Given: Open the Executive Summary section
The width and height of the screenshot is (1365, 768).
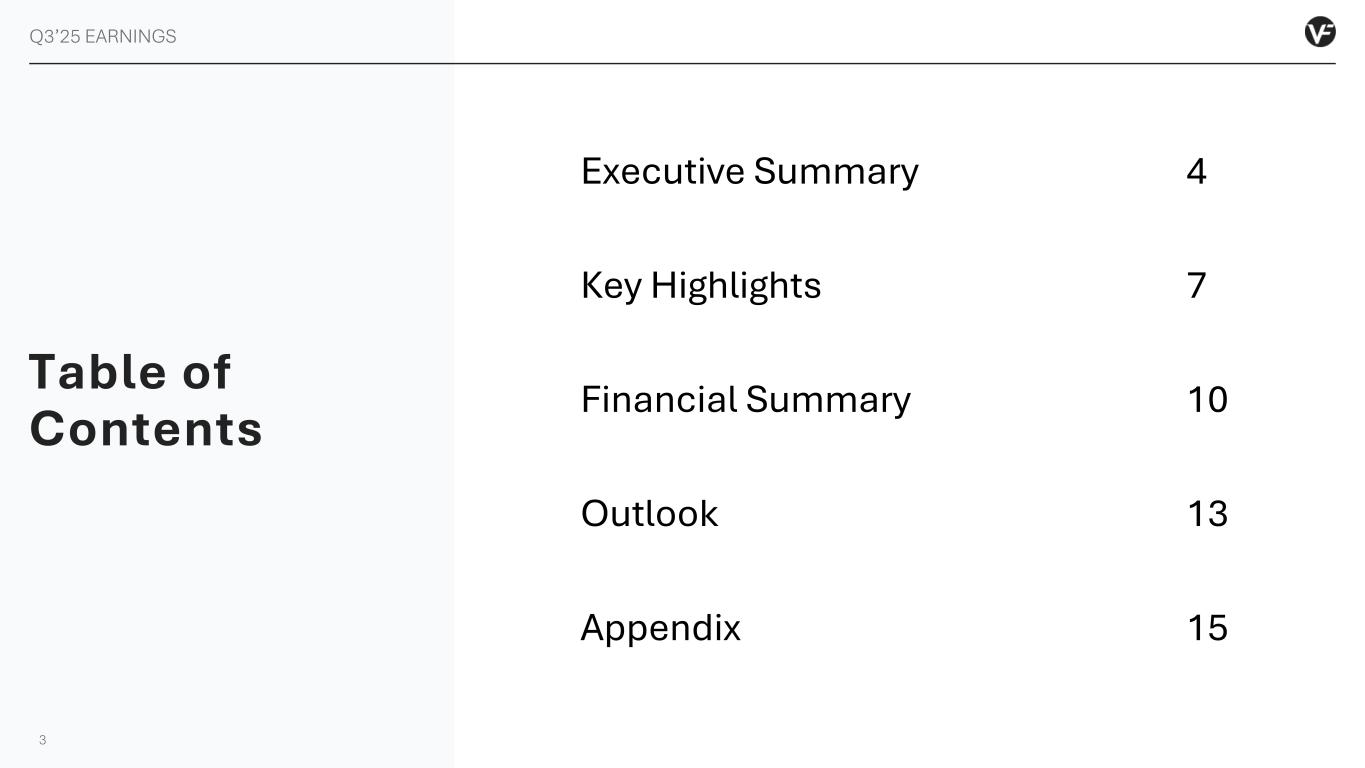Looking at the screenshot, I should [749, 172].
